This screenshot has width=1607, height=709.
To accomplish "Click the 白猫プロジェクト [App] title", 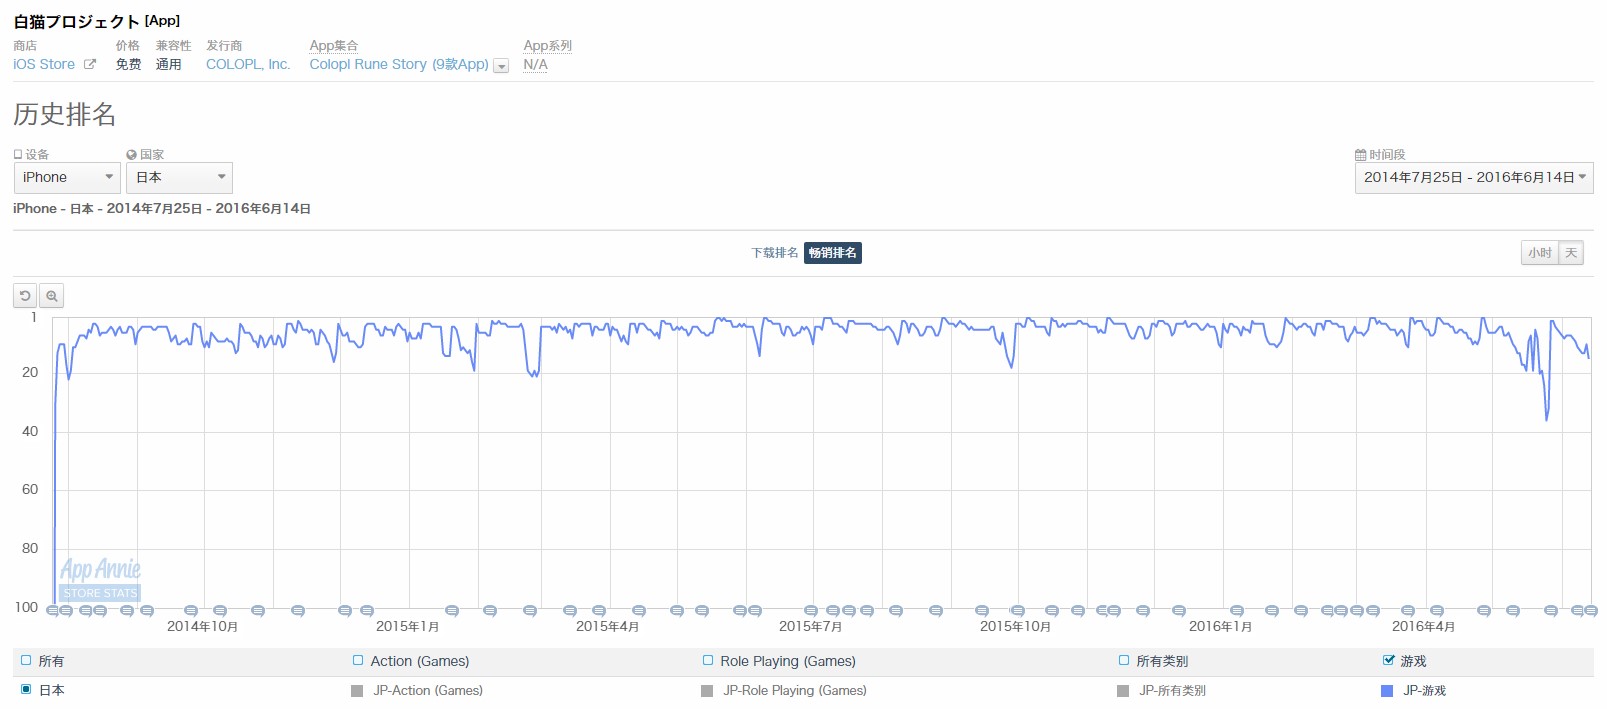I will (x=97, y=21).
